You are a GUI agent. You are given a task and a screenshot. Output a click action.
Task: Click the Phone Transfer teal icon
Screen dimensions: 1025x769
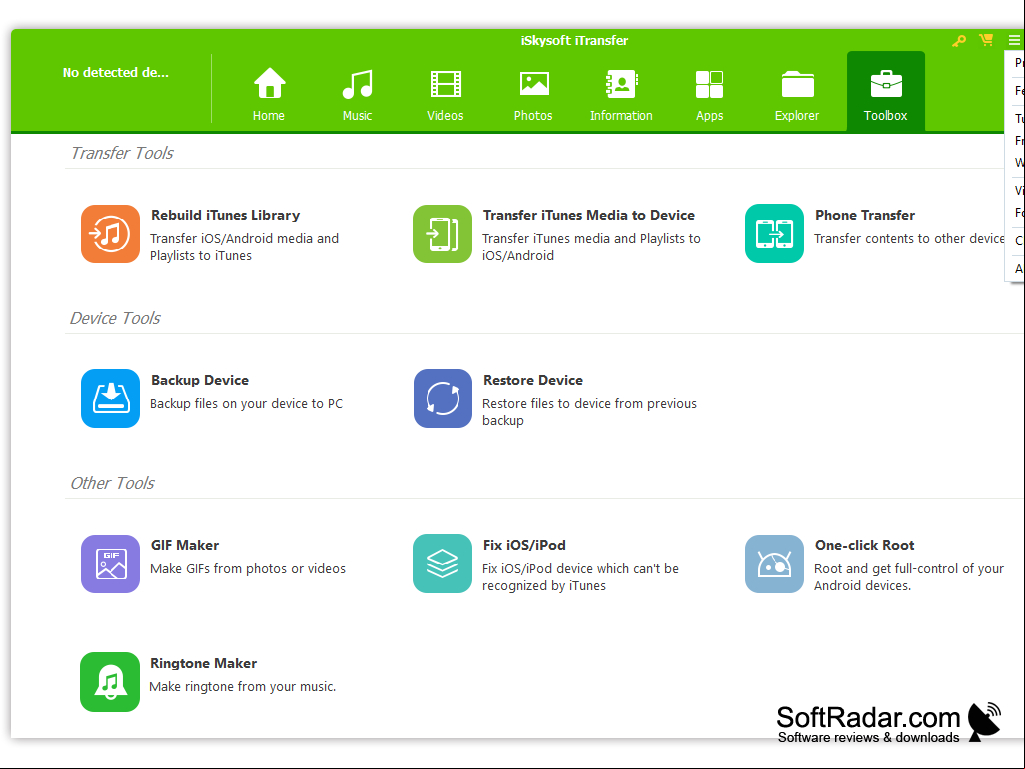pos(775,233)
